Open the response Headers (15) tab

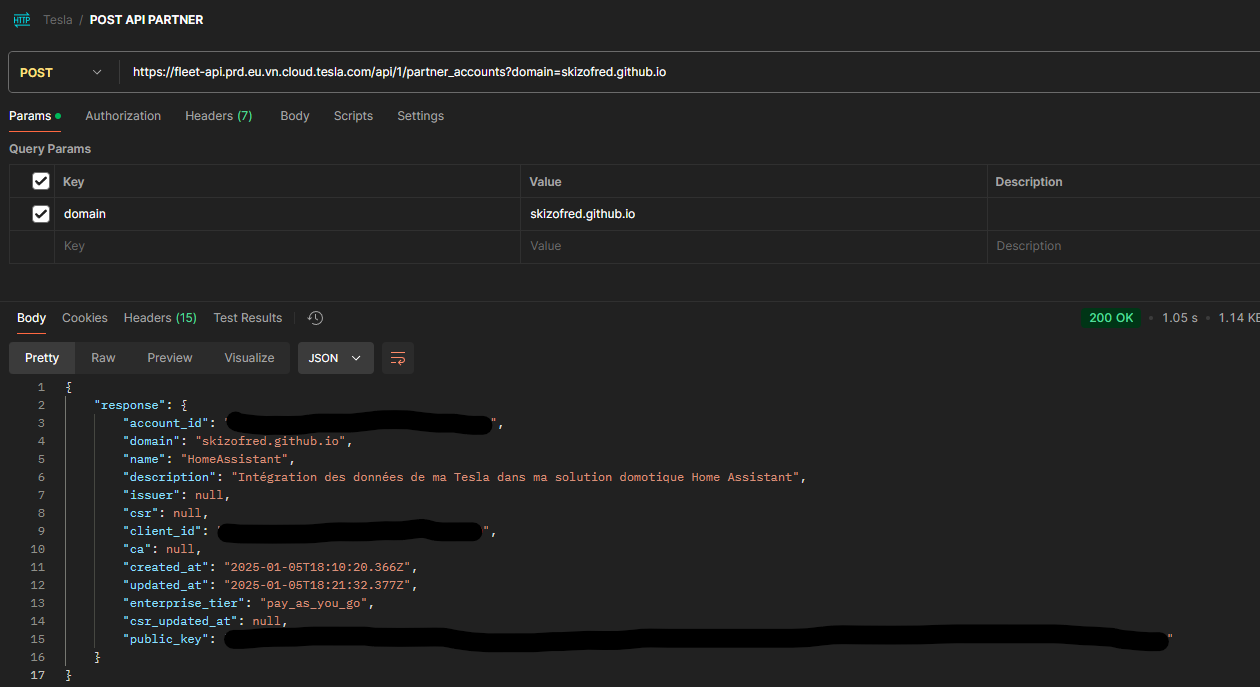(x=160, y=318)
